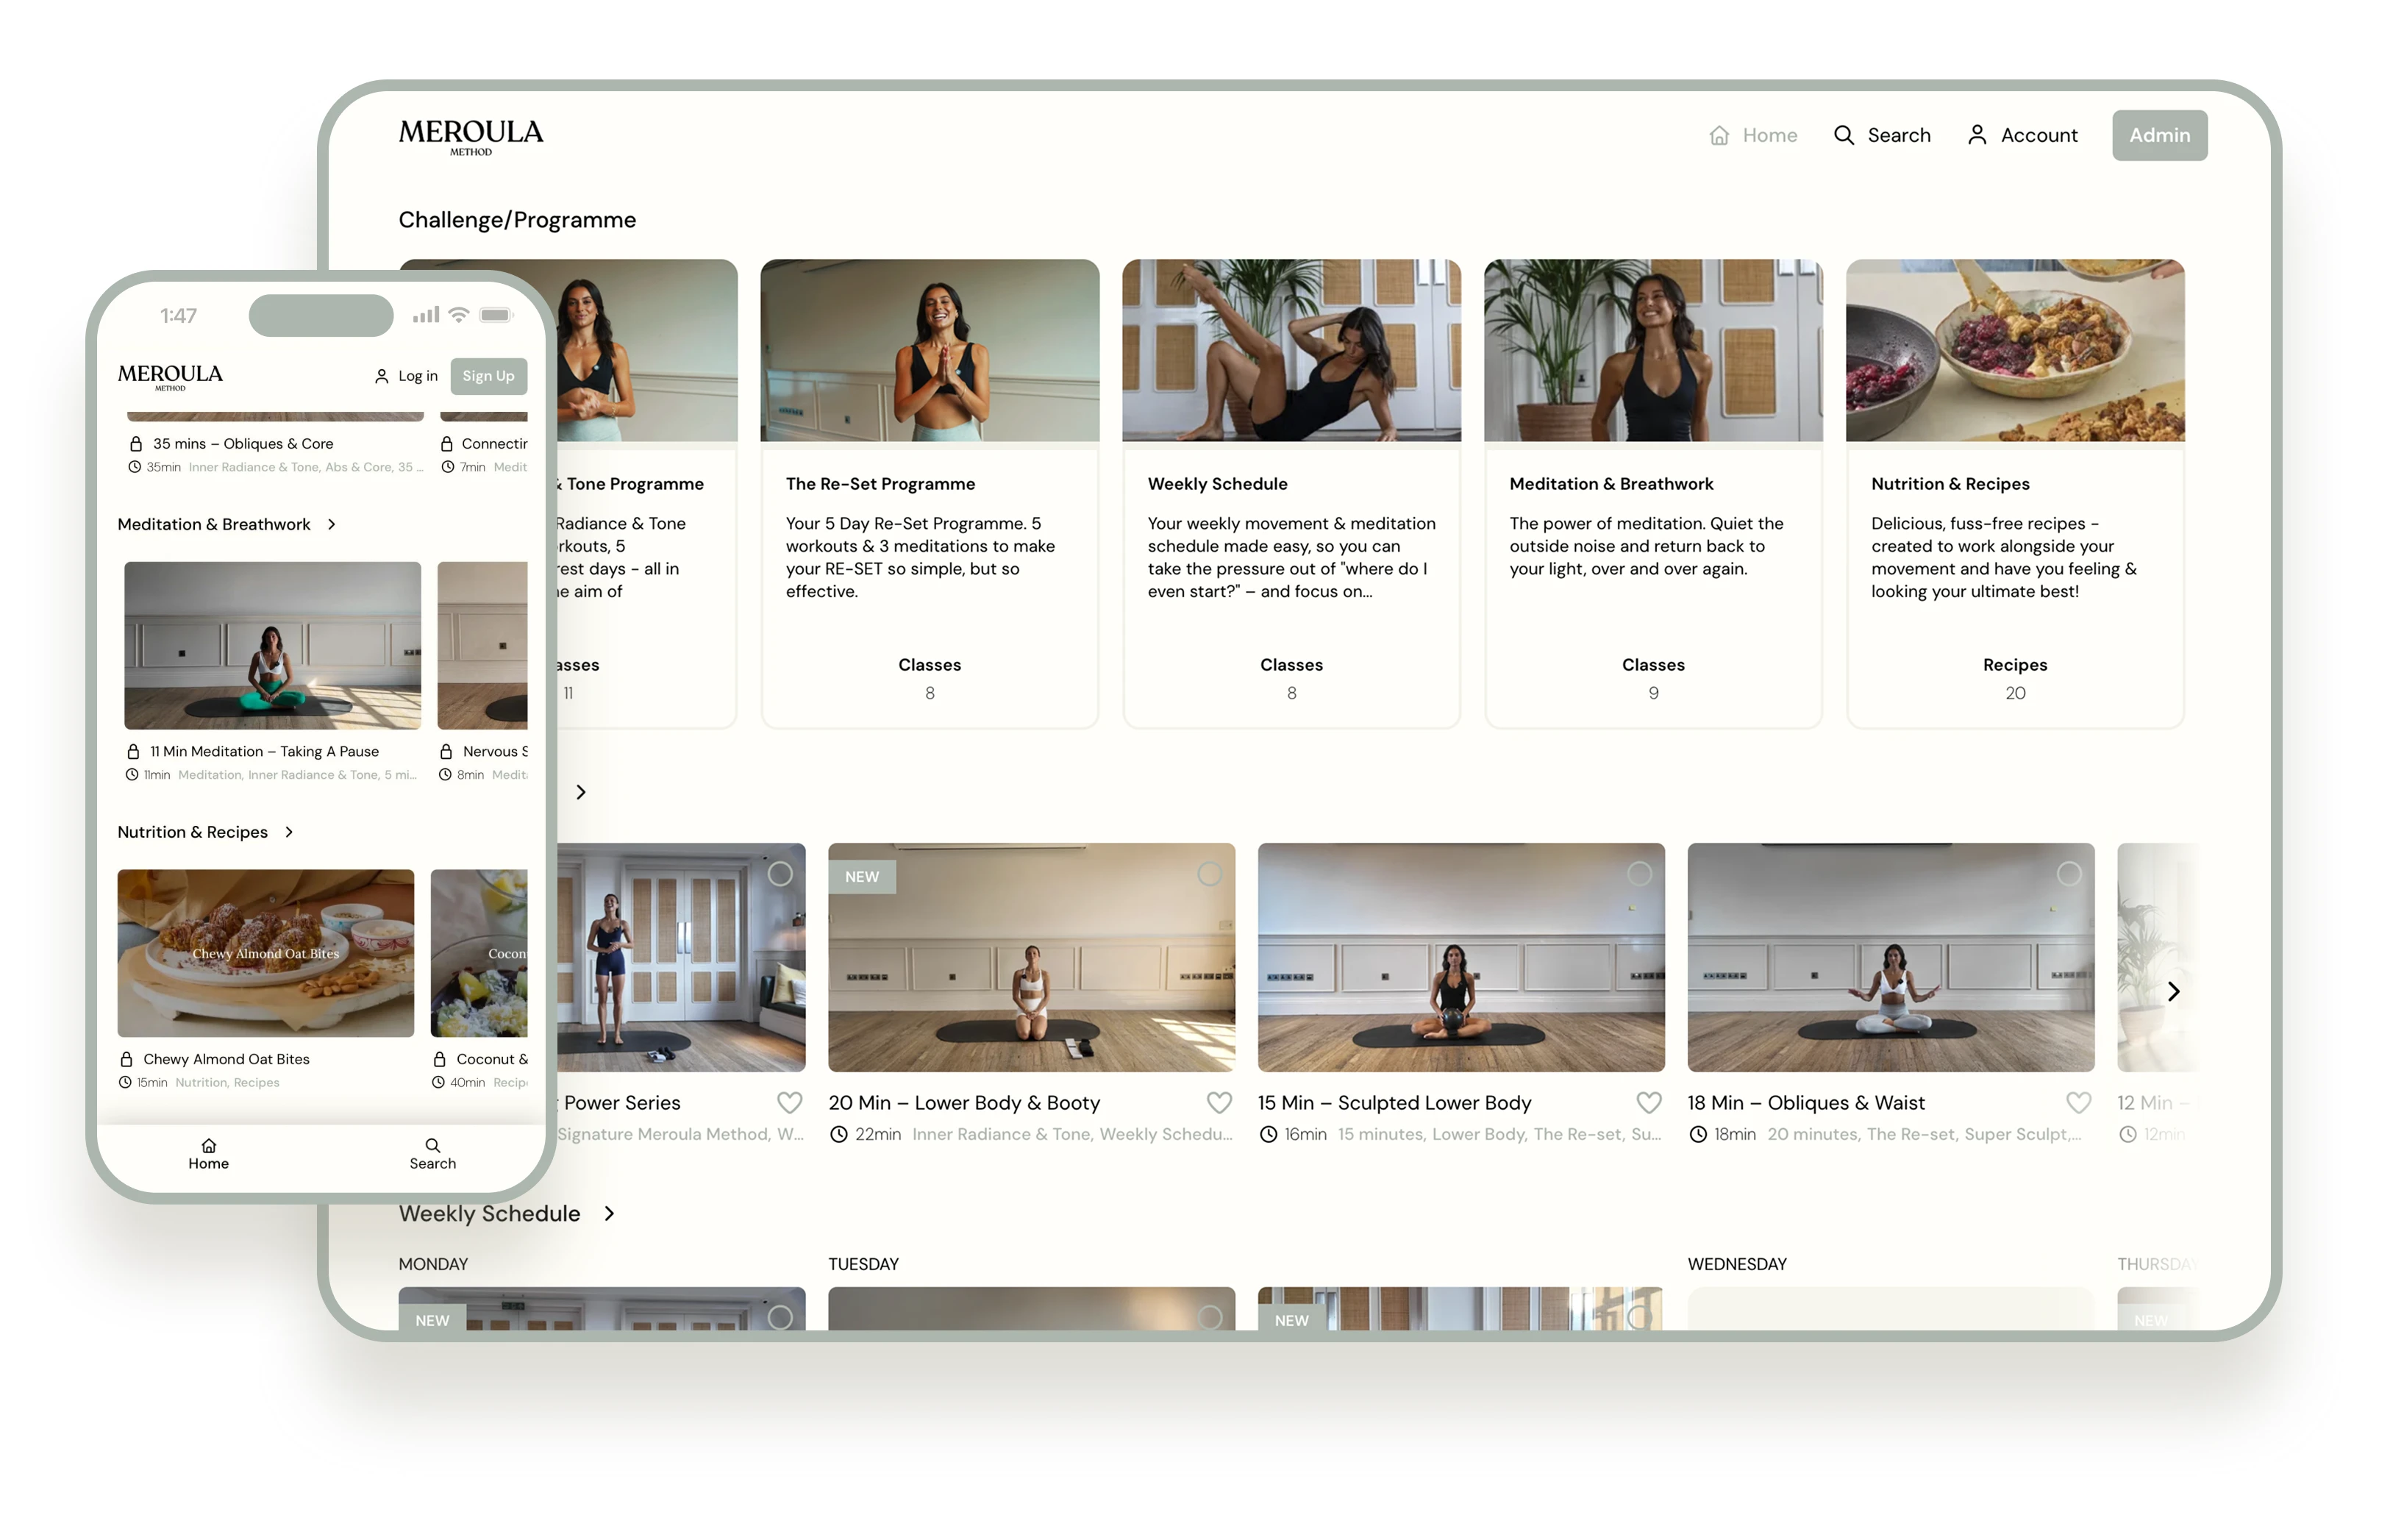Toggle the circle on Lower Body & Booty thumbnail

click(1209, 874)
